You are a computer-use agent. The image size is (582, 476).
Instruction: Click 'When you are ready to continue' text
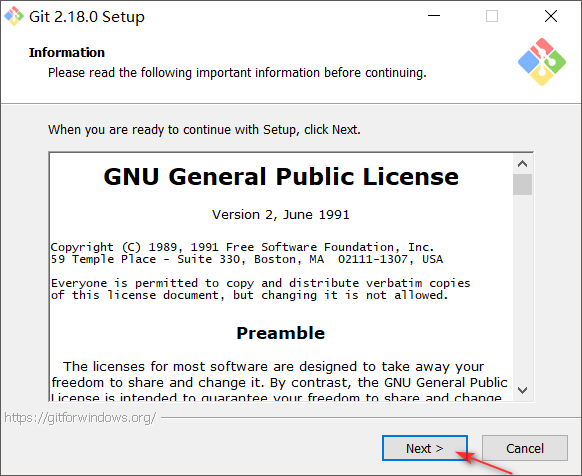204,130
